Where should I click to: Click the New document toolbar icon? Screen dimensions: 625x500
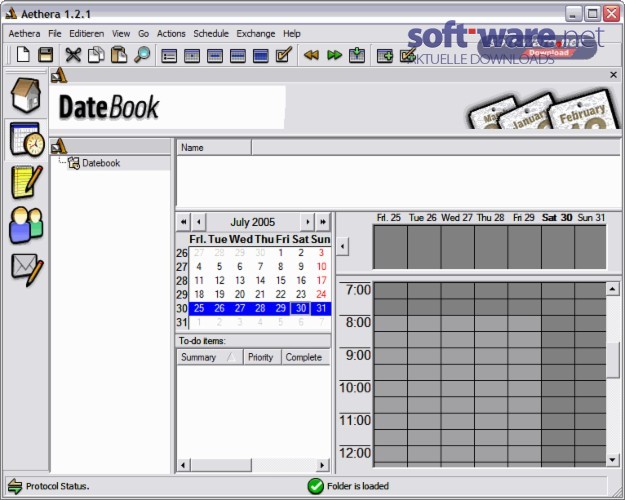point(23,55)
